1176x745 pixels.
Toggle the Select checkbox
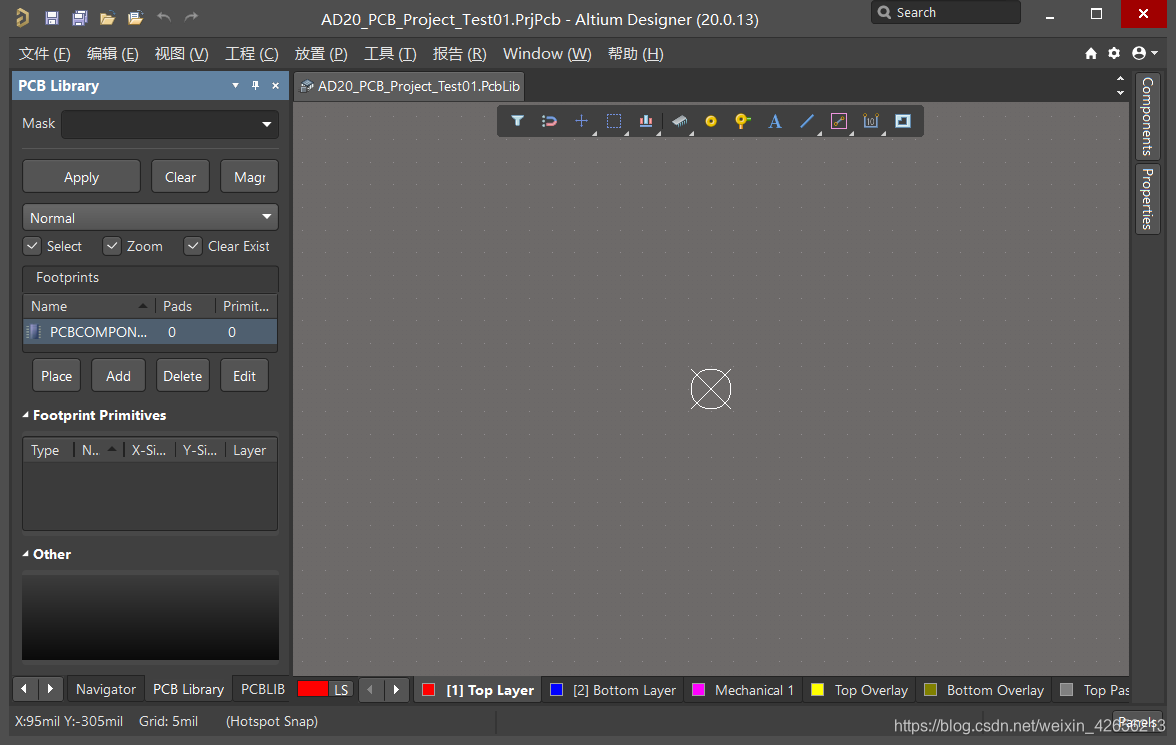[32, 246]
